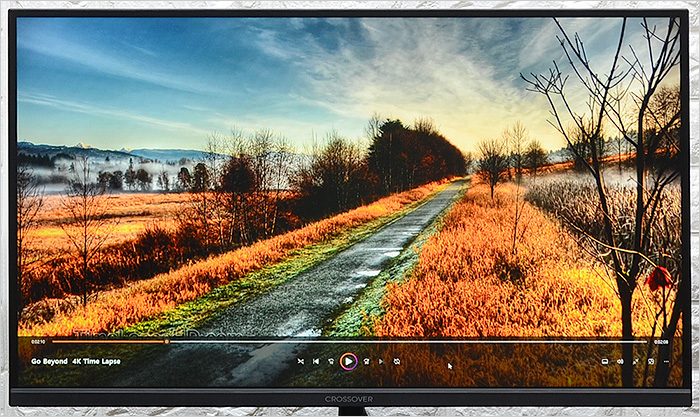Image resolution: width=700 pixels, height=417 pixels.
Task: Click the Go Beyond 4K Time Lapse title
Action: 76,361
